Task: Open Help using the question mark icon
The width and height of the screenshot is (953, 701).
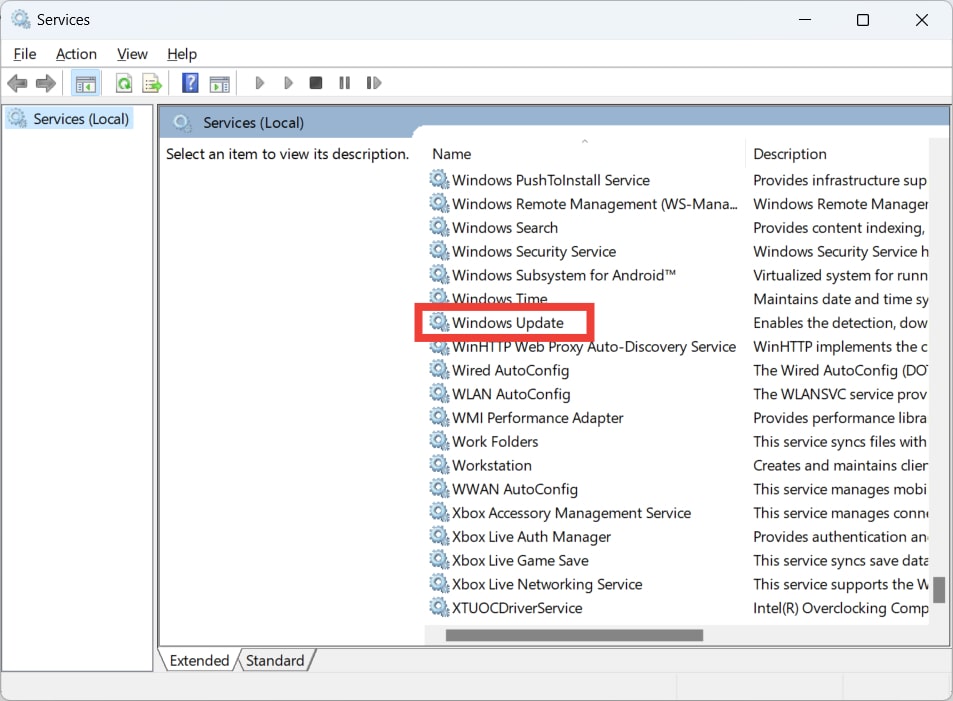Action: coord(189,83)
